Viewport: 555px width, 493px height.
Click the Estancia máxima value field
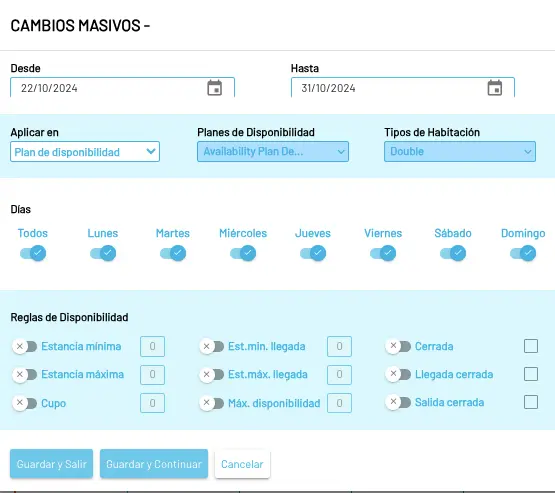point(153,374)
